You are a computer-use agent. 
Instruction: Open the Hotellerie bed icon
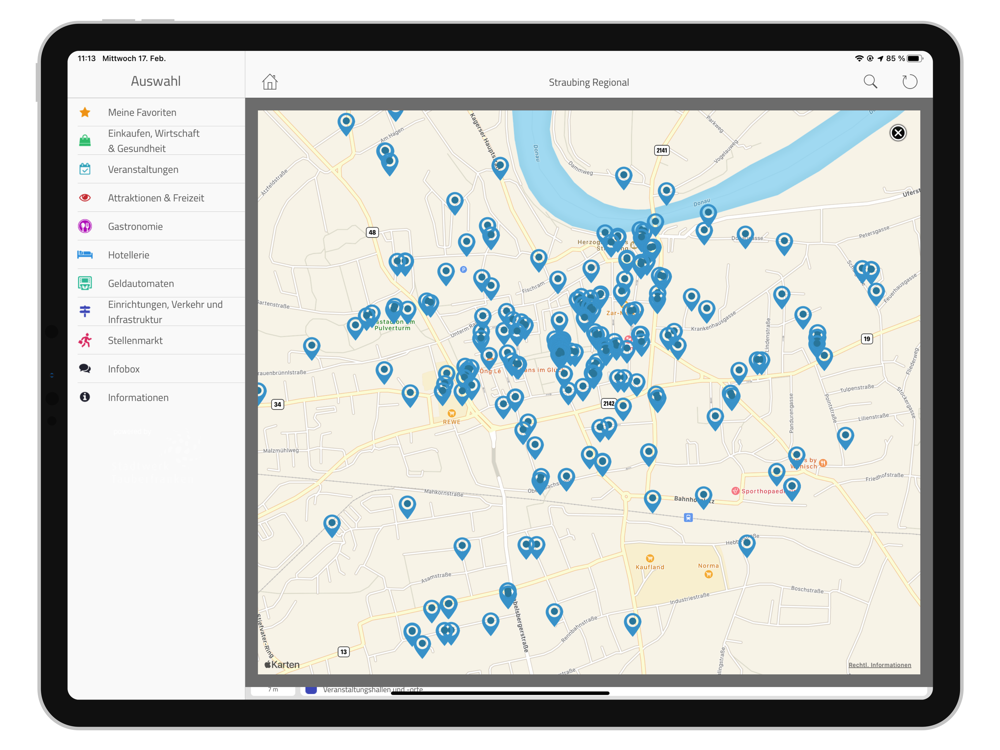coord(85,254)
